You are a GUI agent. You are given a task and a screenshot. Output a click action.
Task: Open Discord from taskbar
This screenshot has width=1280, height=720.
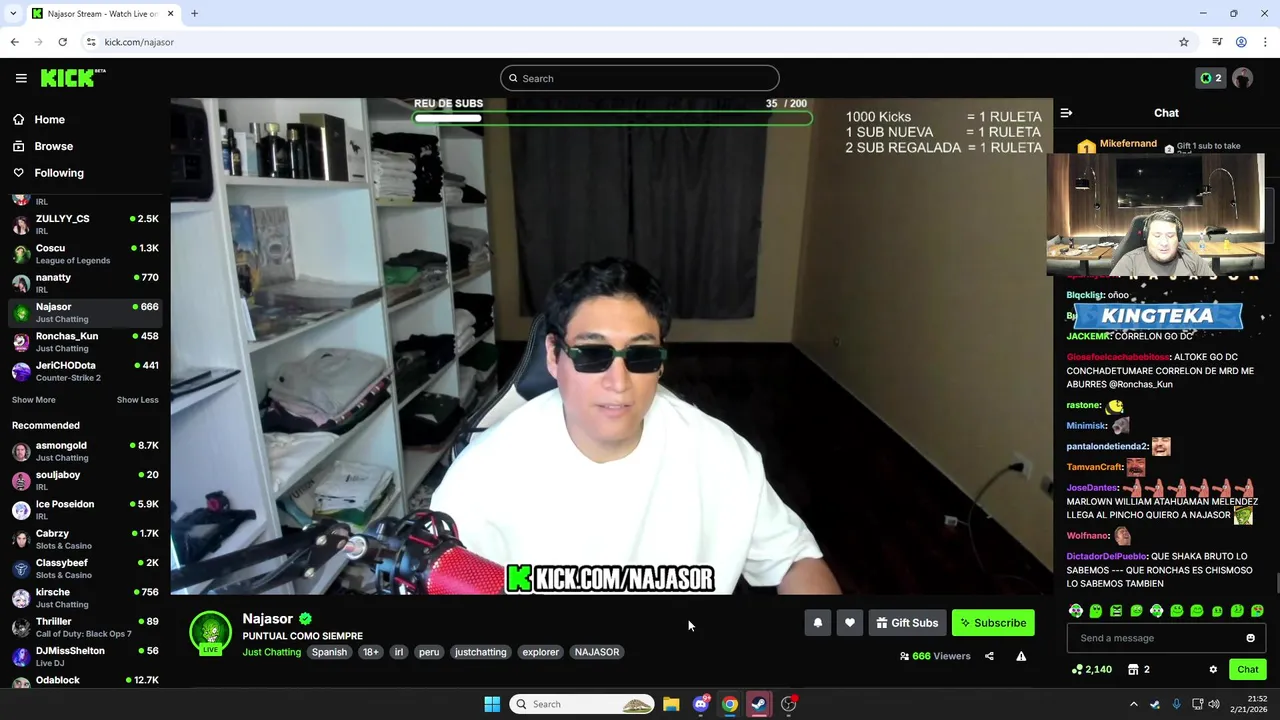(x=700, y=704)
